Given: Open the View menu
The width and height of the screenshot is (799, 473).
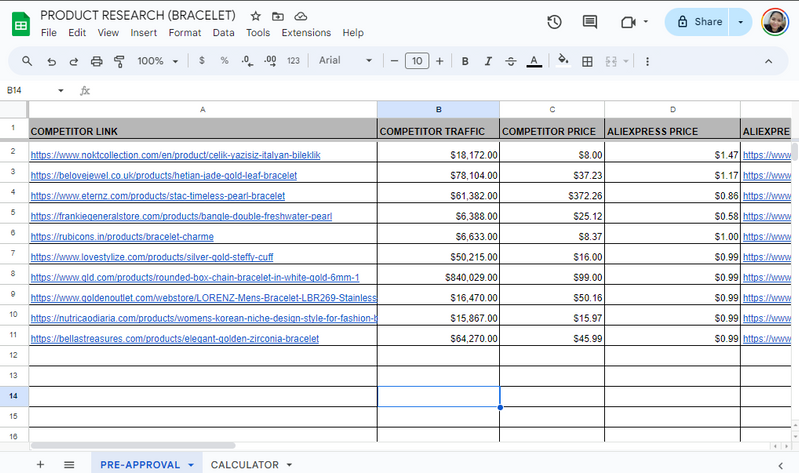Looking at the screenshot, I should [108, 33].
